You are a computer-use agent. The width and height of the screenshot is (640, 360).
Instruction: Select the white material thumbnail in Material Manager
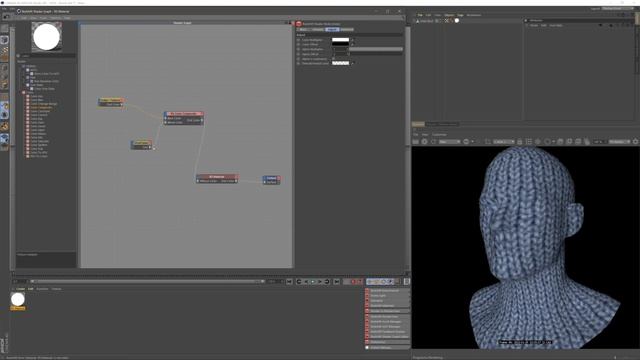coord(18,300)
